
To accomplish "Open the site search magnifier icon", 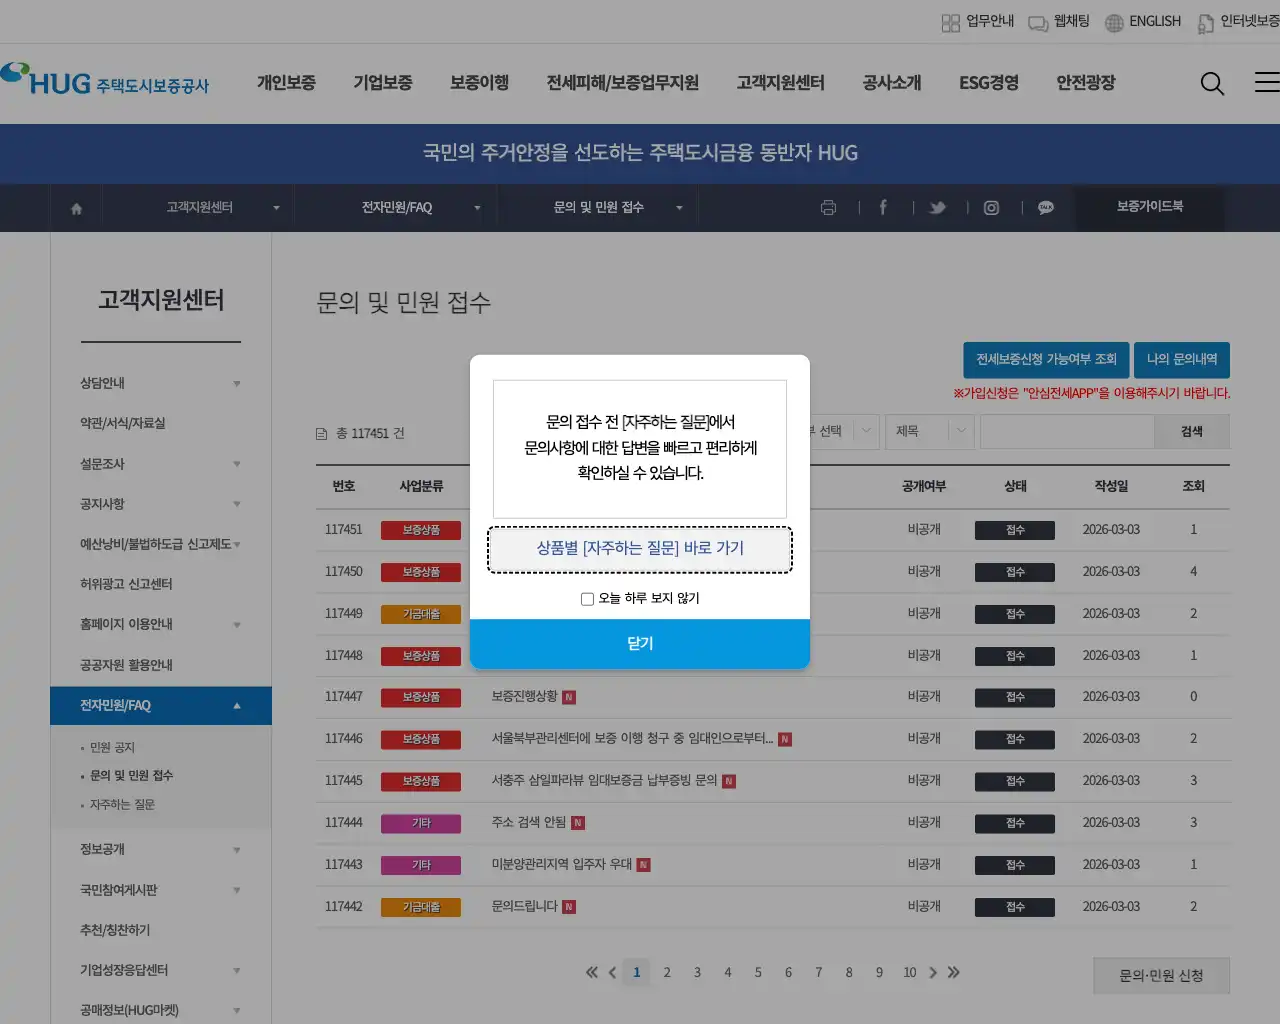I will (x=1212, y=84).
